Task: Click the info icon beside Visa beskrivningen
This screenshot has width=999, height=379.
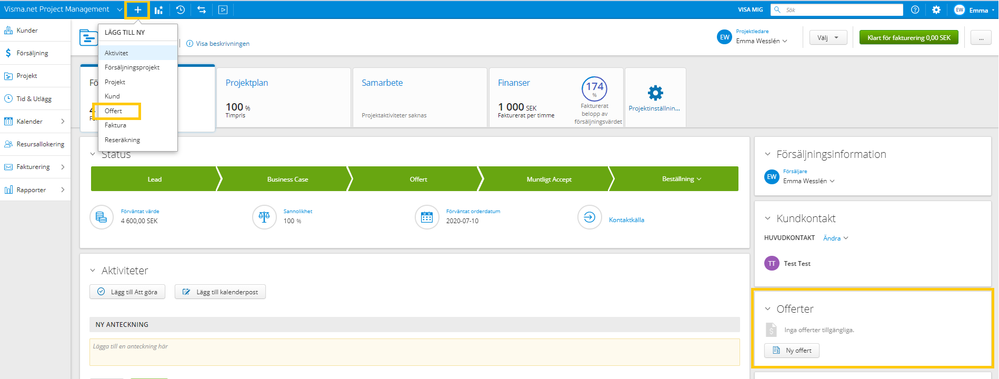Action: [189, 43]
